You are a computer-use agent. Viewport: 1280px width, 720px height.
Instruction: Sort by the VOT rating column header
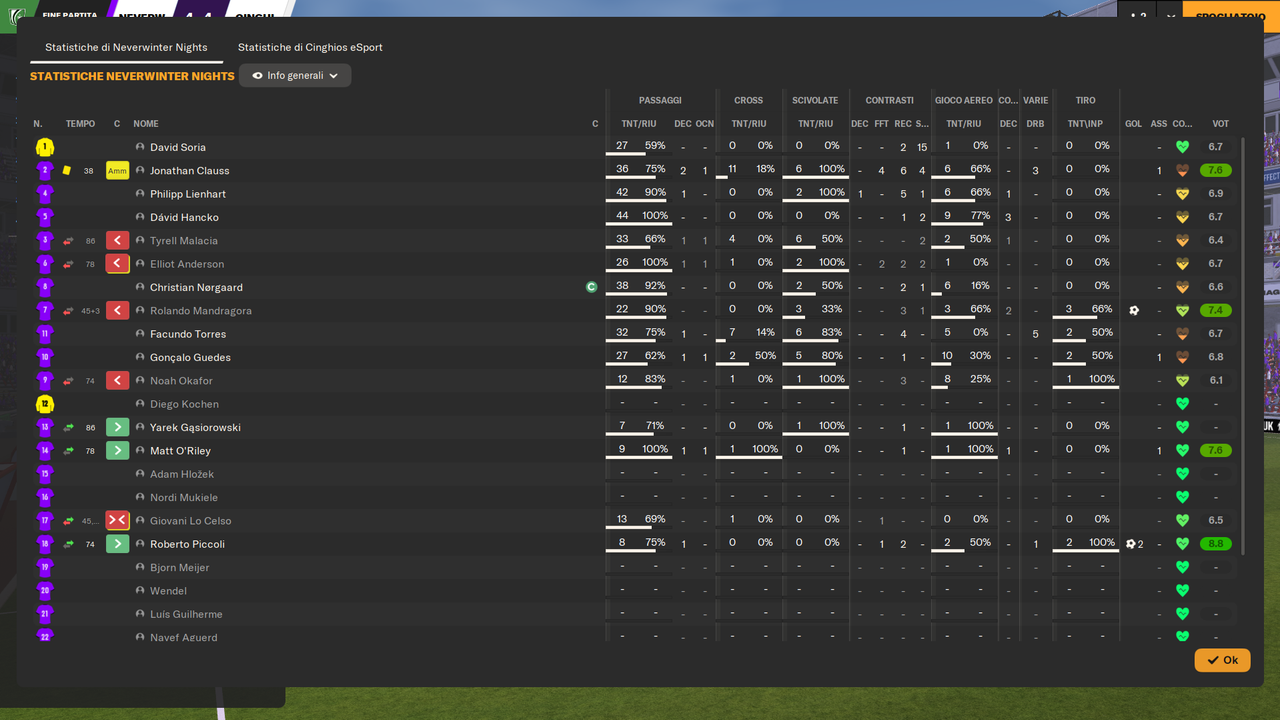(1220, 124)
